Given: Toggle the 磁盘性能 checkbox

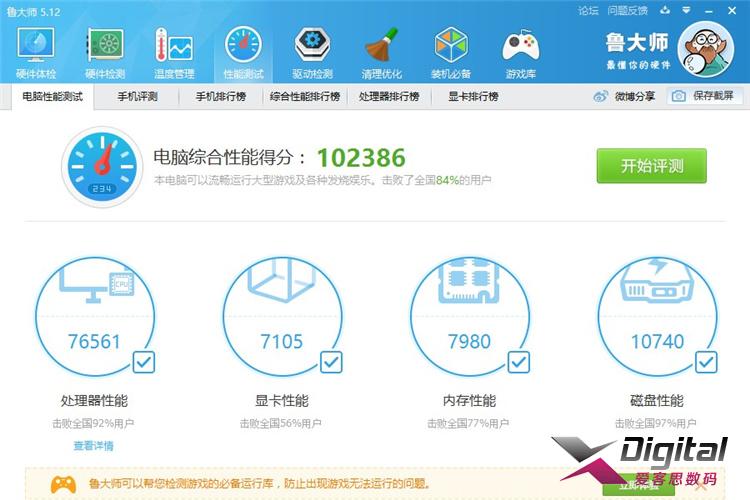Looking at the screenshot, I should [x=706, y=362].
